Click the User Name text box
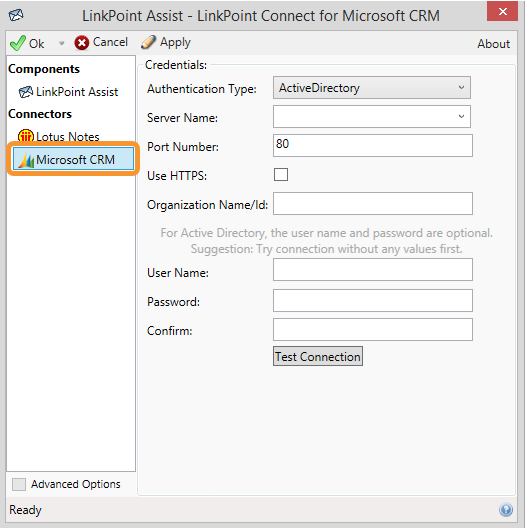525x528 pixels. click(373, 269)
